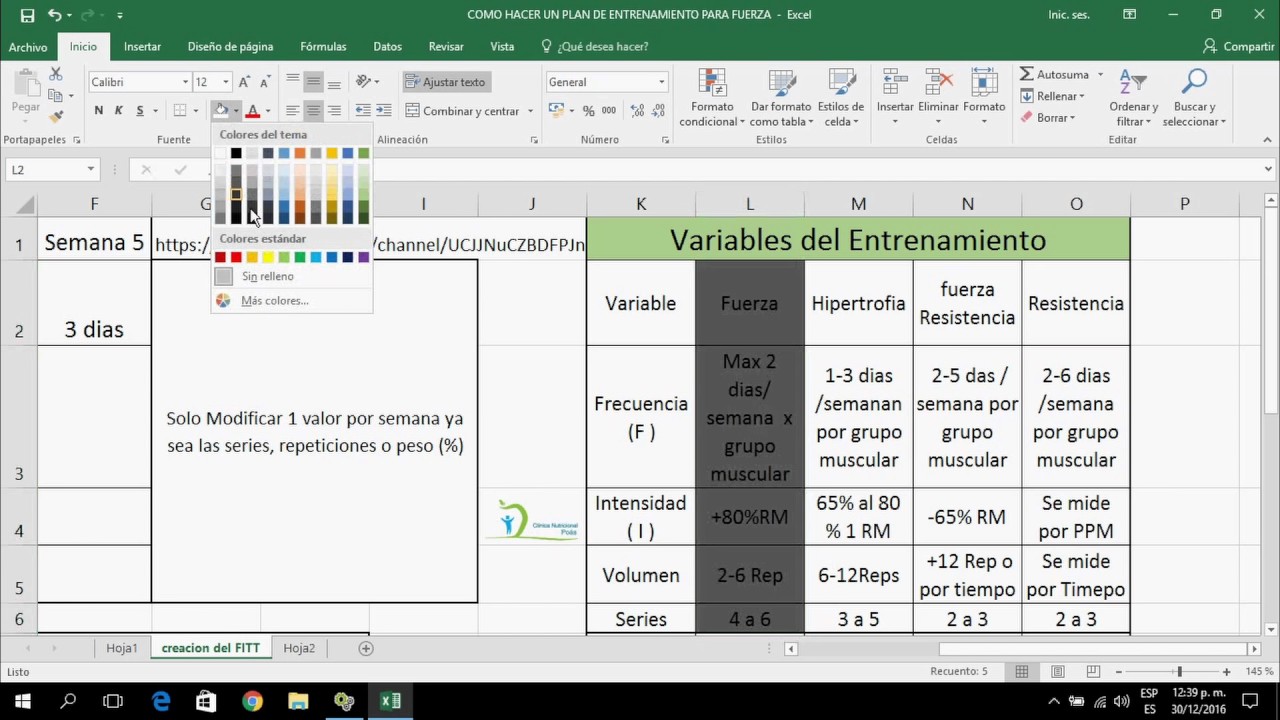Screen dimensions: 1280x720
Task: Open the Windows Start menu
Action: (x=22, y=701)
